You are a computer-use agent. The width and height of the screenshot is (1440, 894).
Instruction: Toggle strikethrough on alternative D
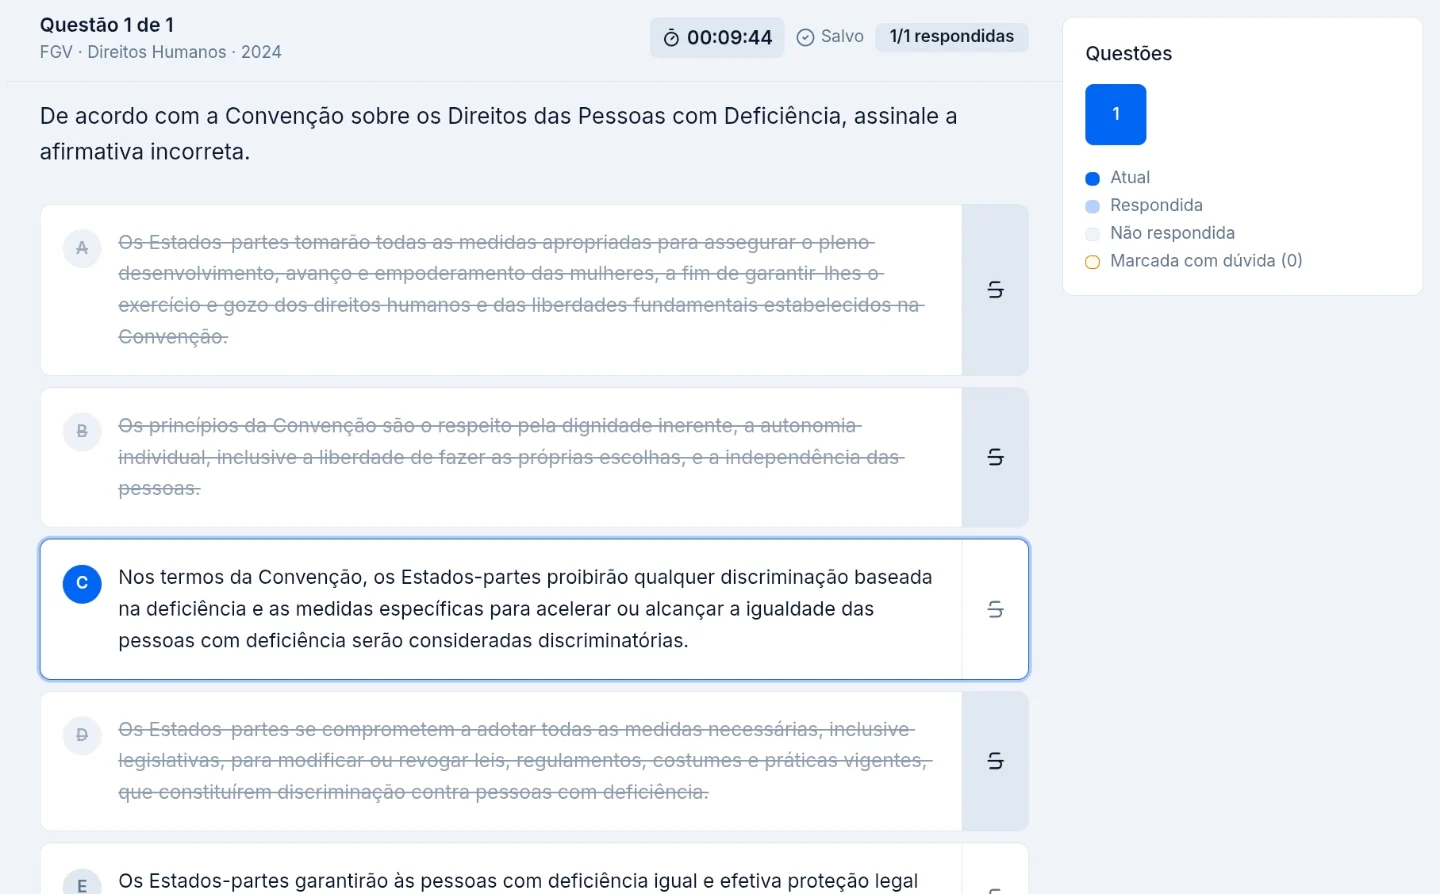click(x=995, y=761)
